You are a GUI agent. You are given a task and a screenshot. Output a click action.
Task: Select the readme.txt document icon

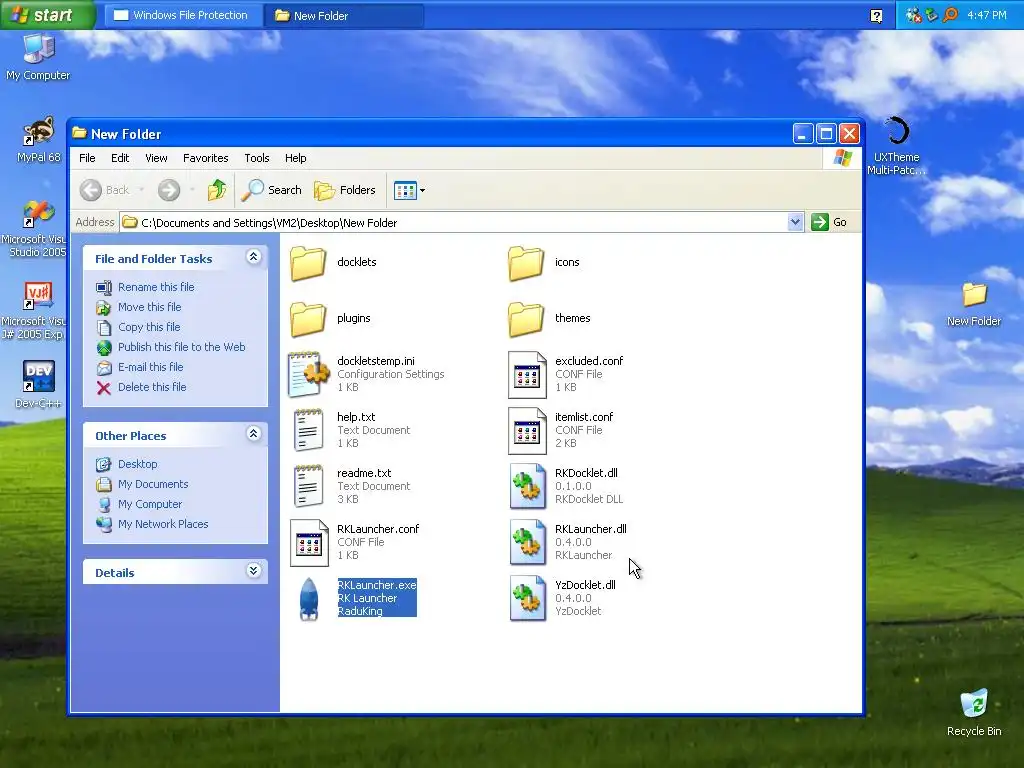click(x=308, y=487)
